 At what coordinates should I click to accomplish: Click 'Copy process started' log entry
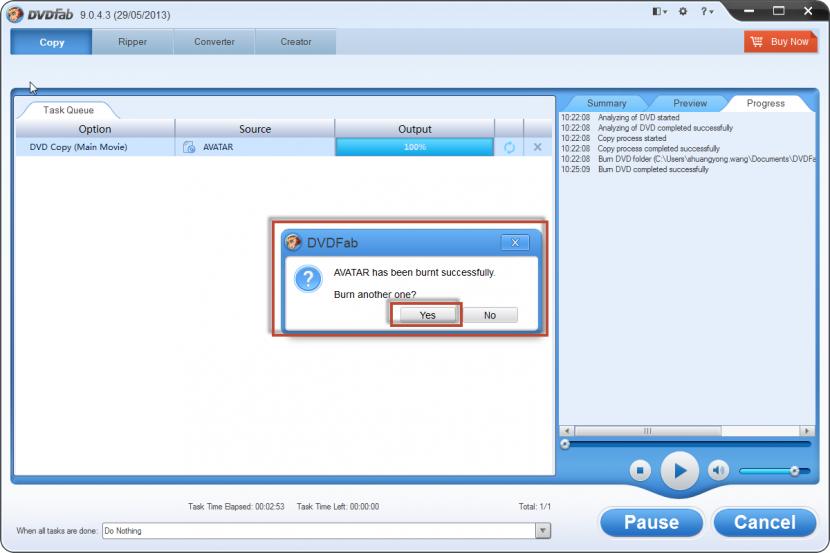631,138
